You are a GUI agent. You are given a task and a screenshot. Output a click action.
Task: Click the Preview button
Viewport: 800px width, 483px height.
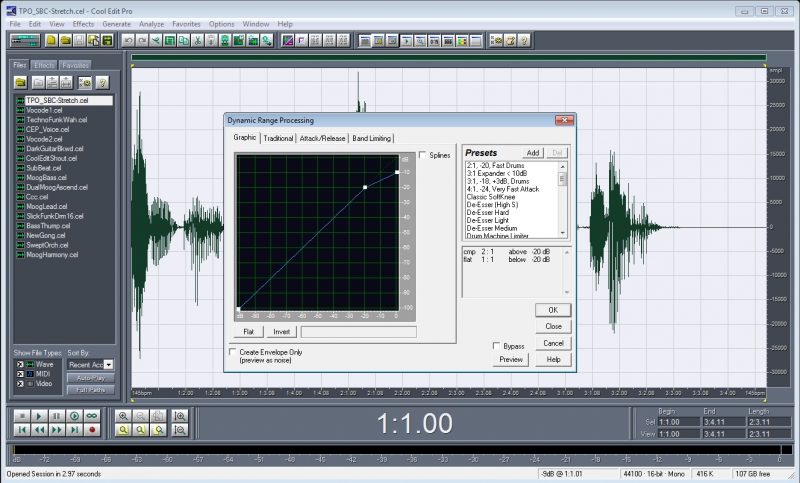coord(511,360)
